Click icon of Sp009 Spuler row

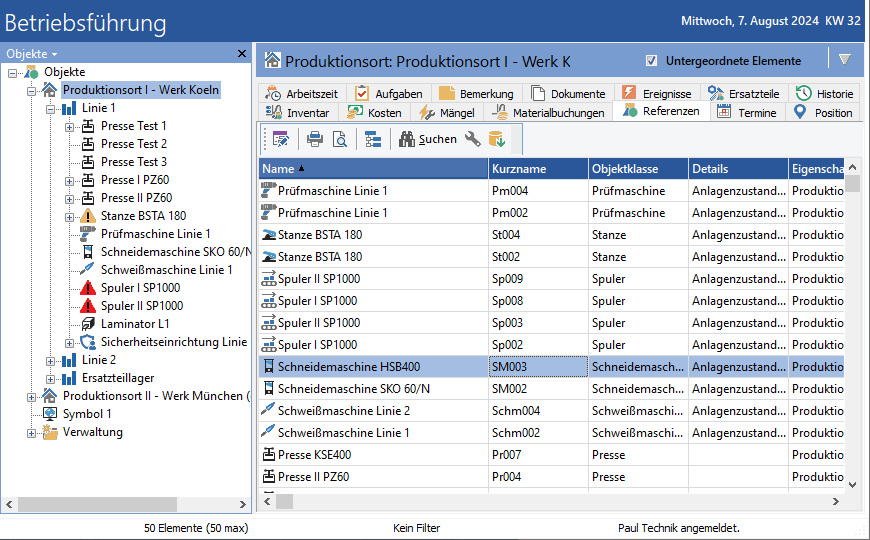pos(269,279)
